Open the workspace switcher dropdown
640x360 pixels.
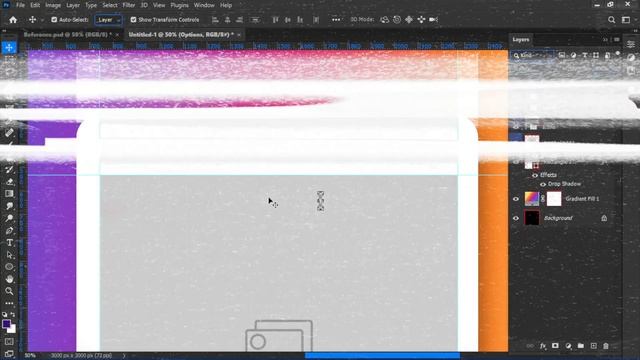[x=626, y=20]
